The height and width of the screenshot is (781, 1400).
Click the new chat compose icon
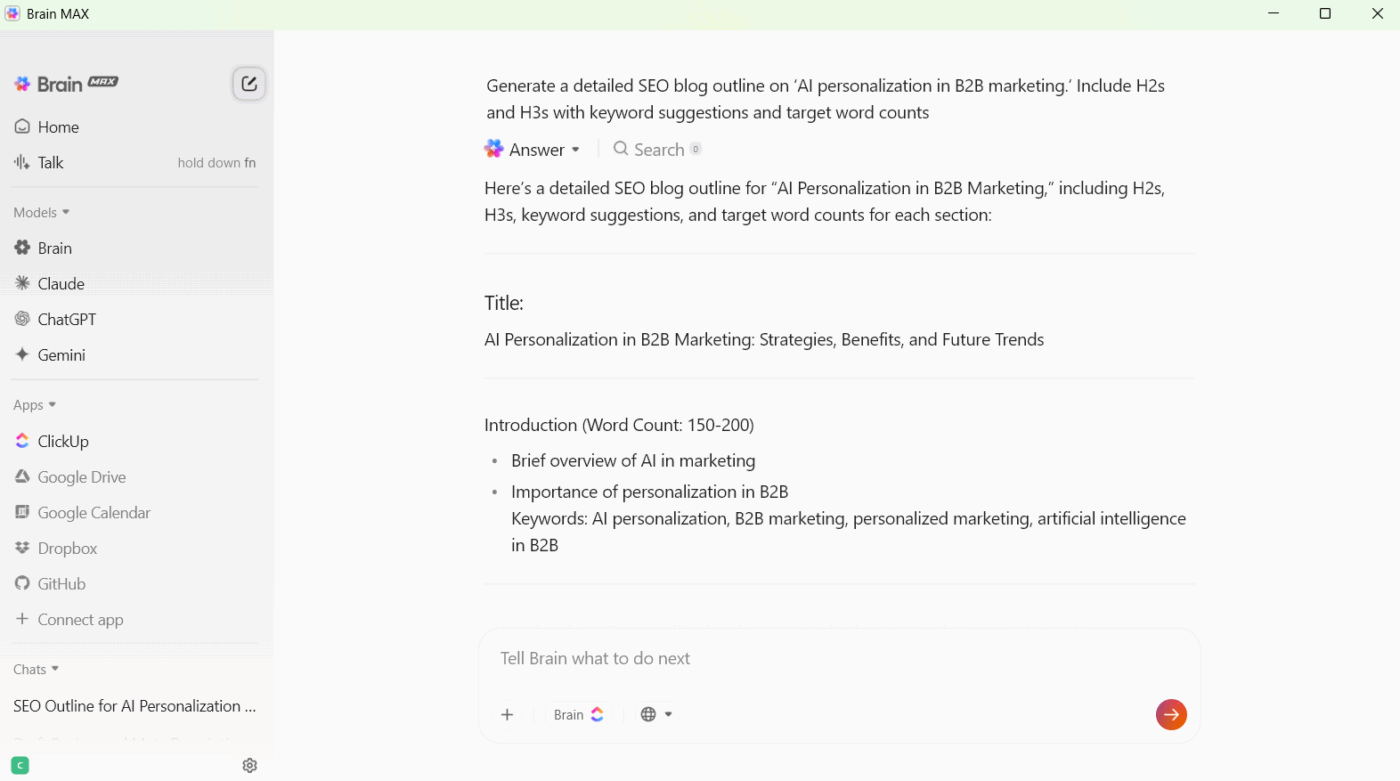tap(249, 84)
